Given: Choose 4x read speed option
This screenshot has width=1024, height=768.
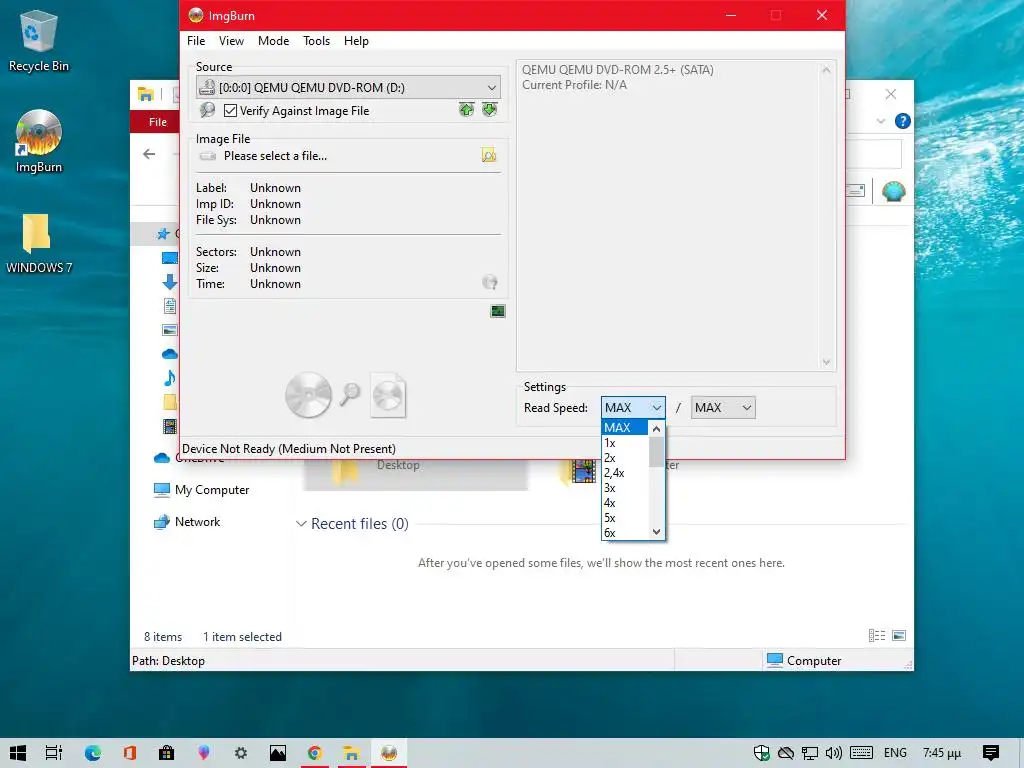Looking at the screenshot, I should click(625, 503).
